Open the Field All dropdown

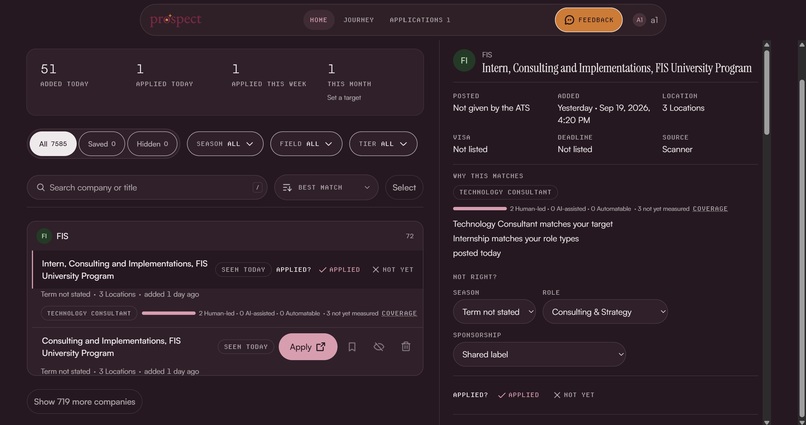point(306,144)
